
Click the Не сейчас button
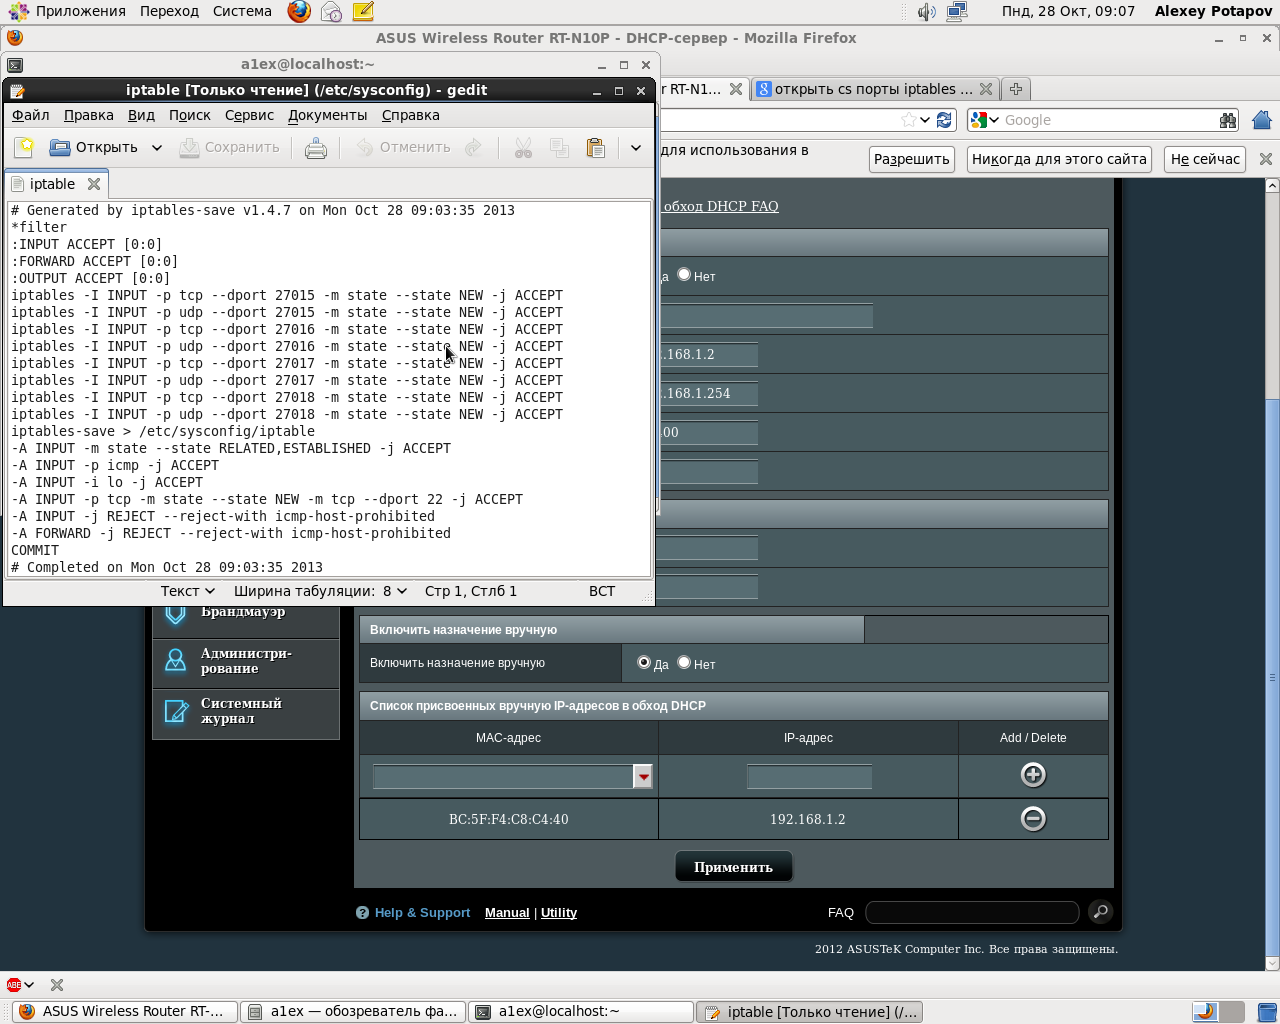tap(1205, 159)
